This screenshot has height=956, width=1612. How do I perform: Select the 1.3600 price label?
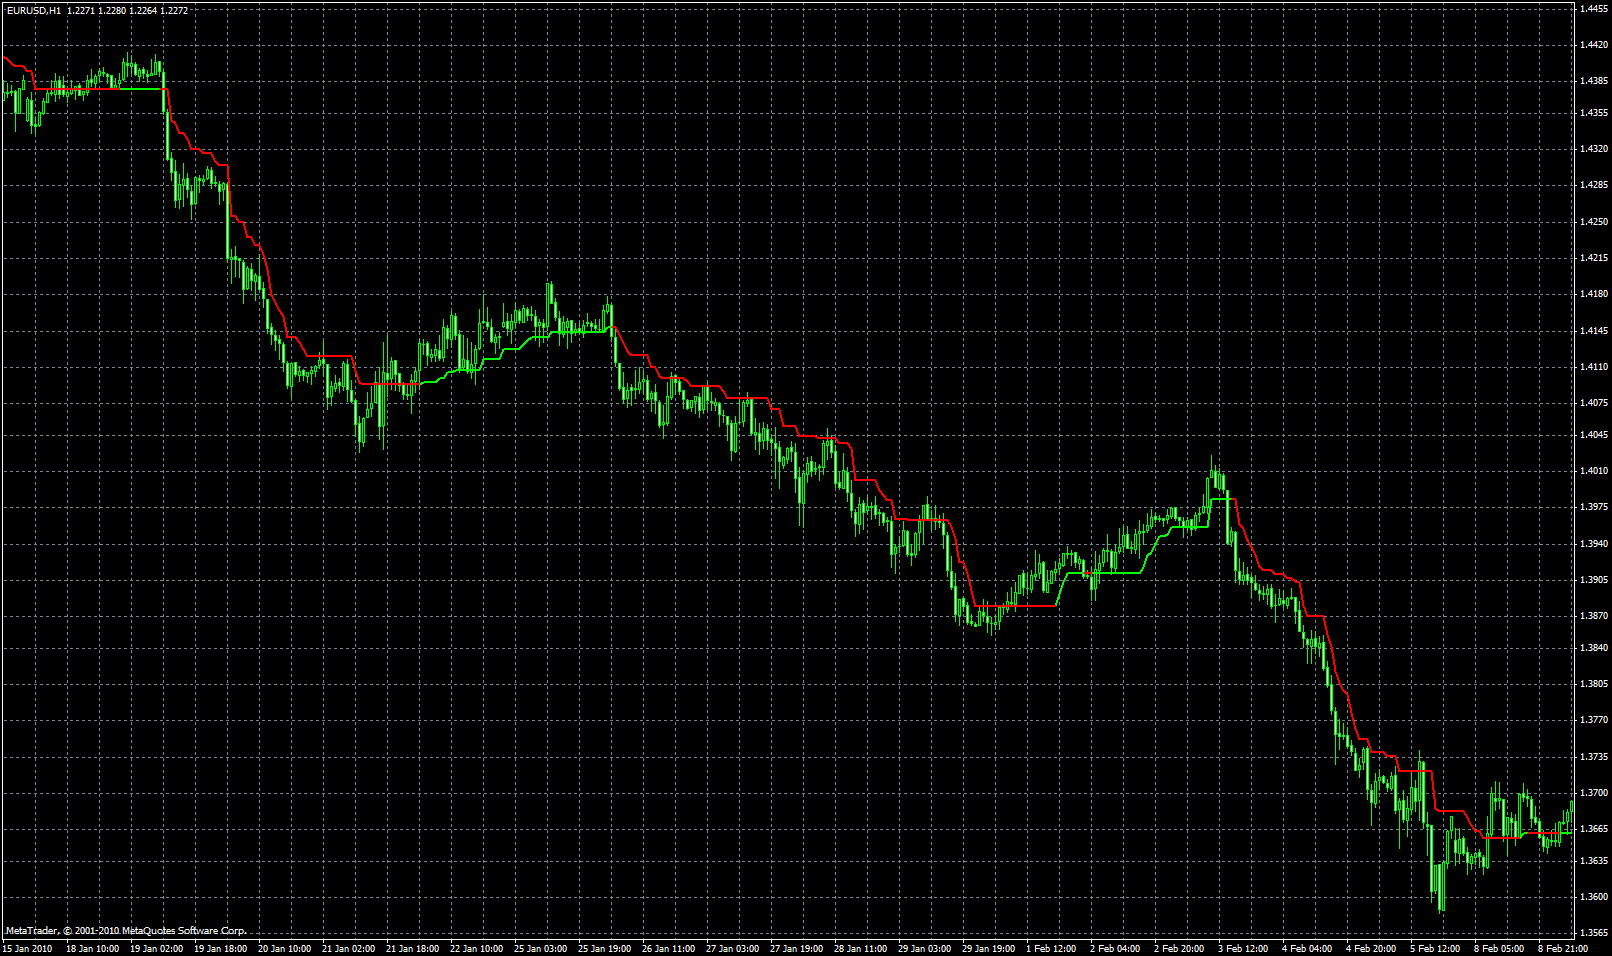[1594, 897]
